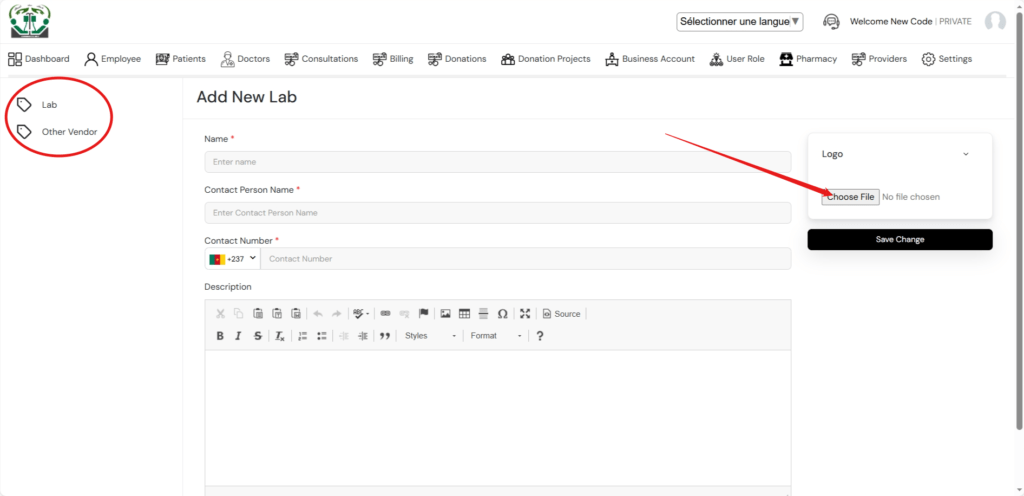Click the anchor flag icon
Viewport: 1024px width, 496px height.
click(423, 314)
